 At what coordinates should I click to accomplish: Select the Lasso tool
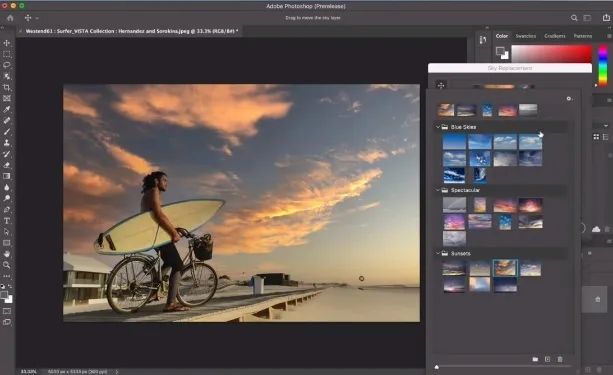pyautogui.click(x=7, y=65)
